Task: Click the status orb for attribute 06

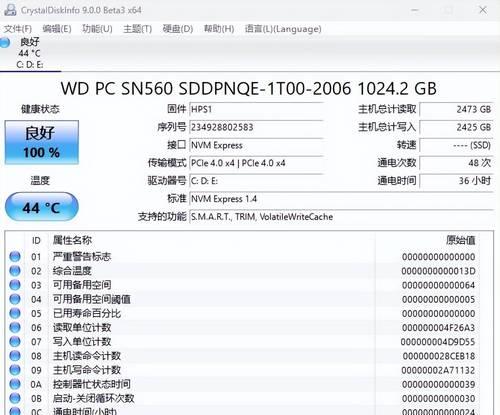Action: pyautogui.click(x=15, y=327)
